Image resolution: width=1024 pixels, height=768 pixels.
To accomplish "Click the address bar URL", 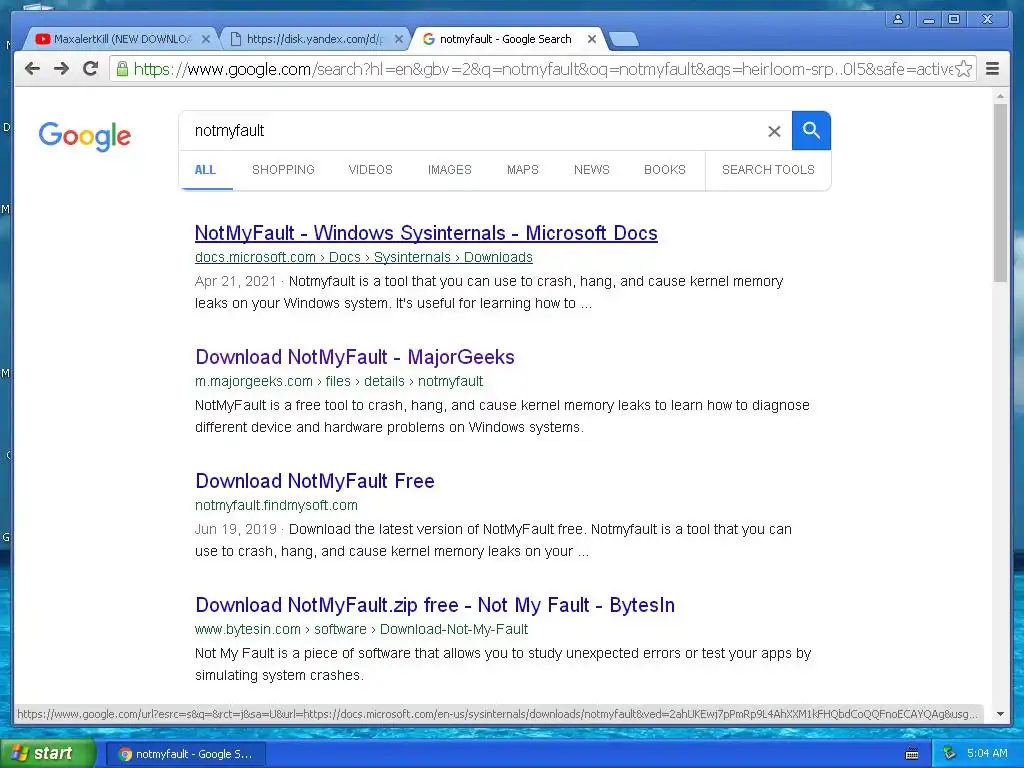I will tap(542, 69).
